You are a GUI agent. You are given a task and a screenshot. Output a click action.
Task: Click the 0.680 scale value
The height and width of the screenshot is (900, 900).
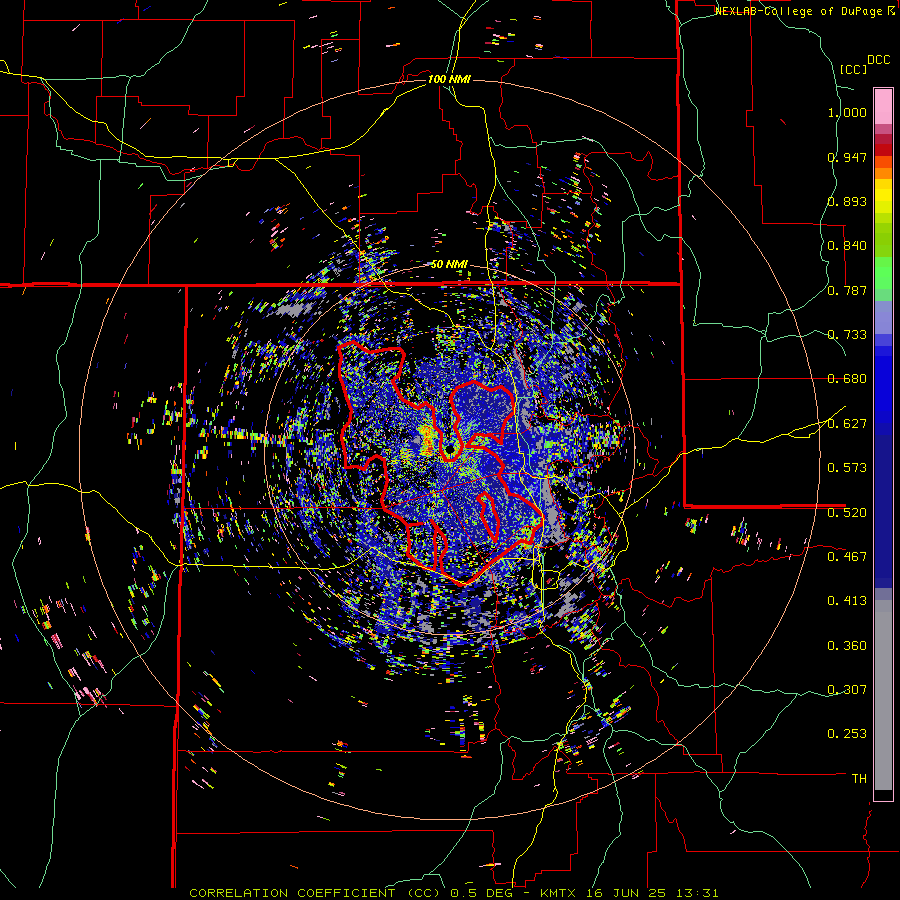[x=847, y=379]
